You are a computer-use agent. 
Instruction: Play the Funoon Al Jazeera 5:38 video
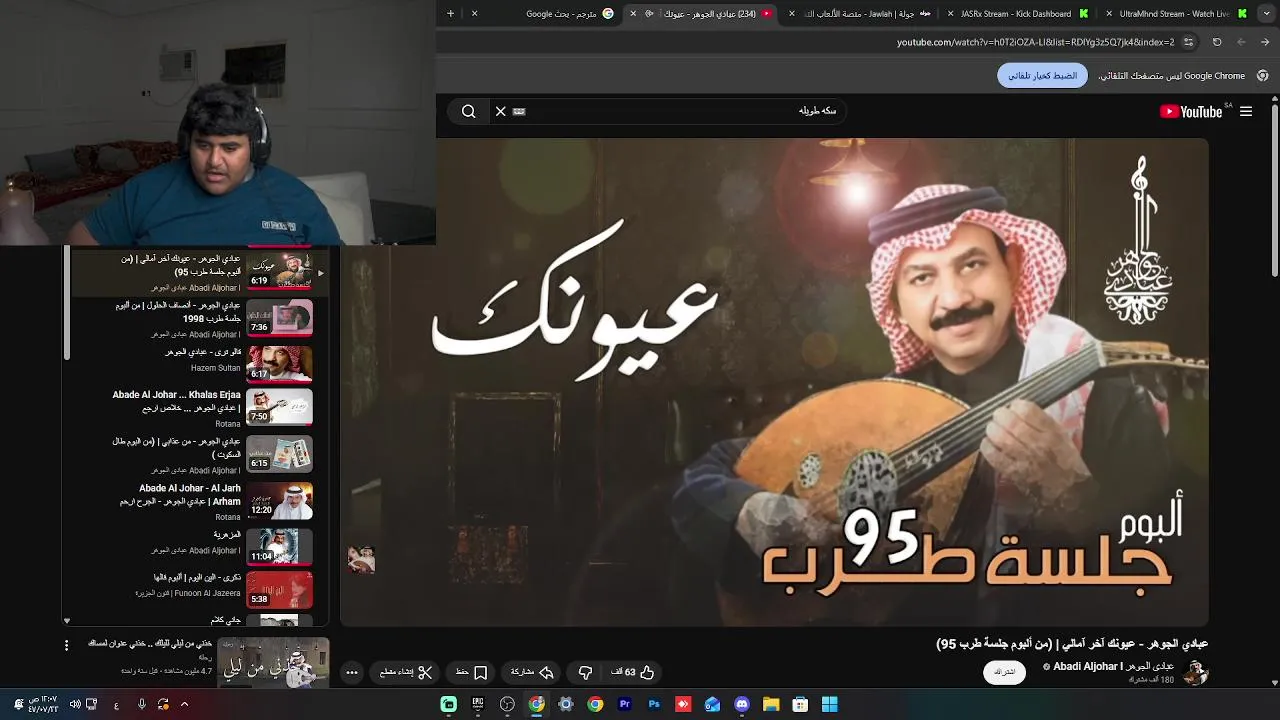[280, 592]
